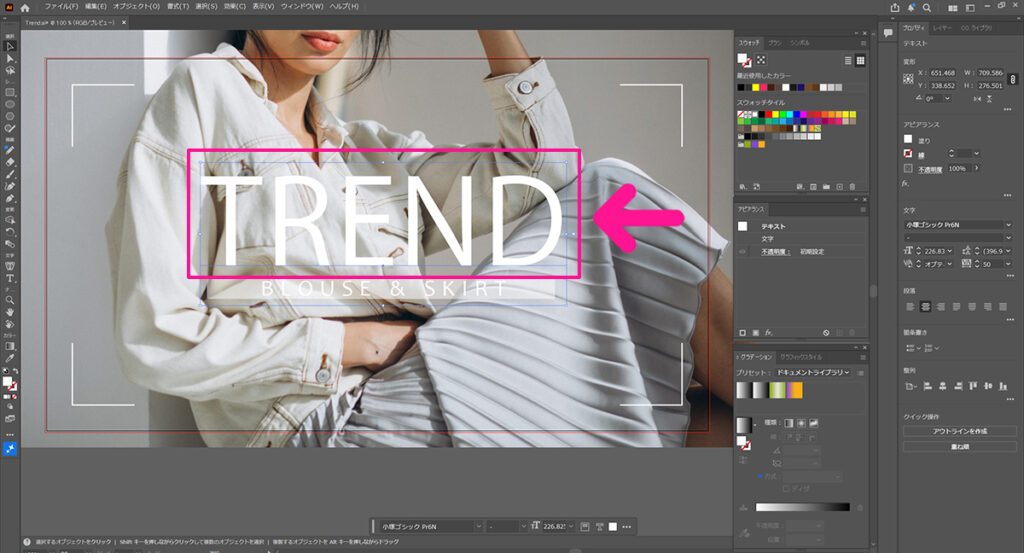Viewport: 1024px width, 553px height.
Task: Open the 編集(E) menu
Action: [x=95, y=7]
